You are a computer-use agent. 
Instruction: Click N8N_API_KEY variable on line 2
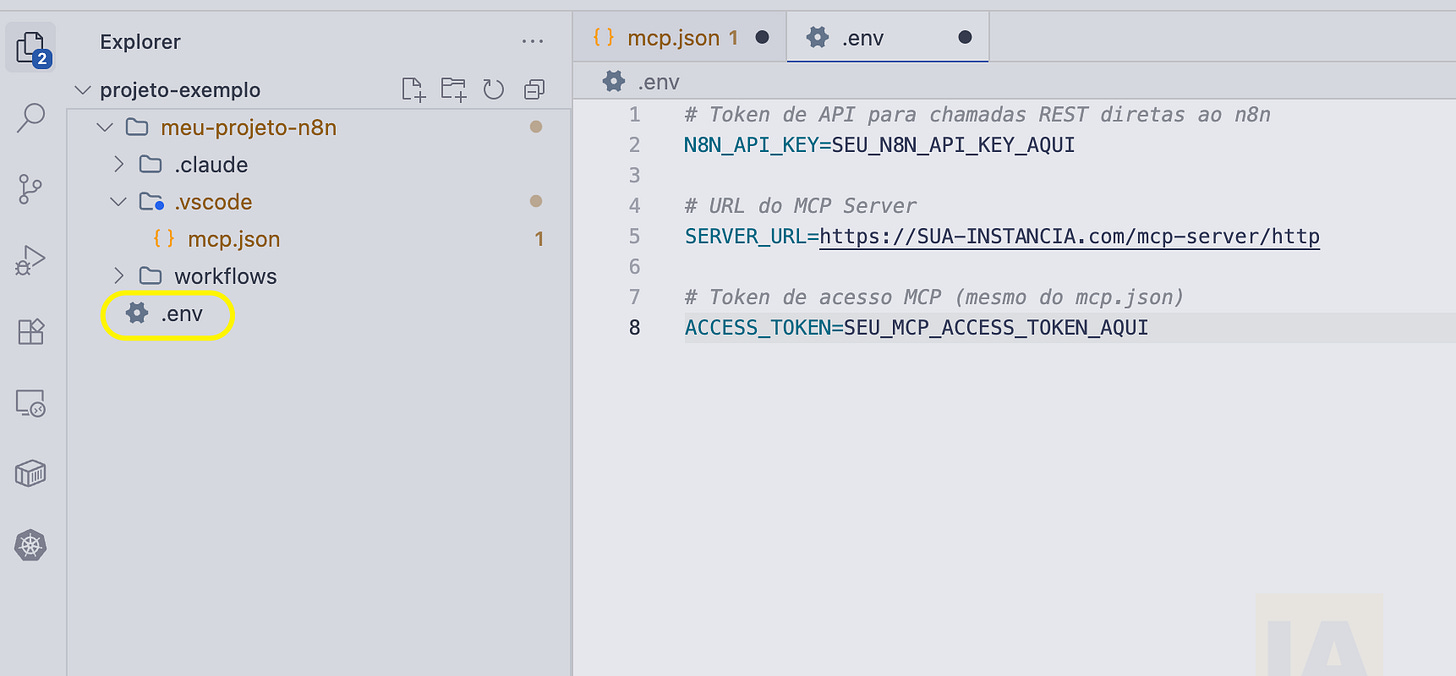tap(752, 145)
